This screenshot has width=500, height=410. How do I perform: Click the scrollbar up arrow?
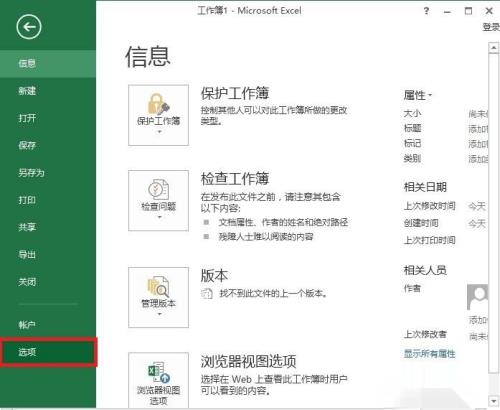493,48
